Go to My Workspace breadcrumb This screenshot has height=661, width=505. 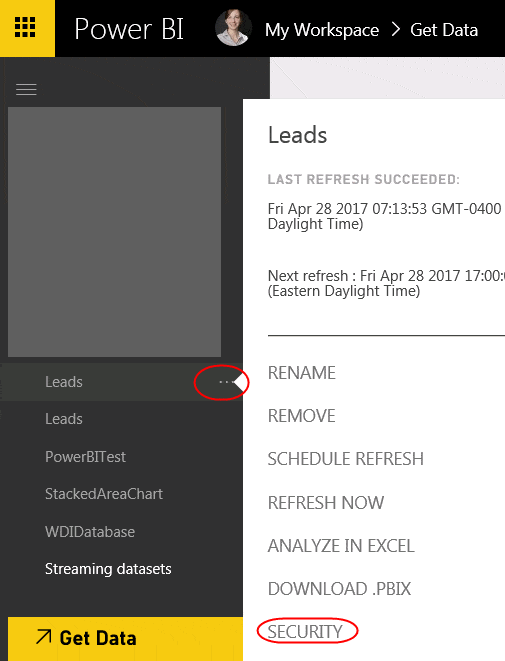point(322,30)
